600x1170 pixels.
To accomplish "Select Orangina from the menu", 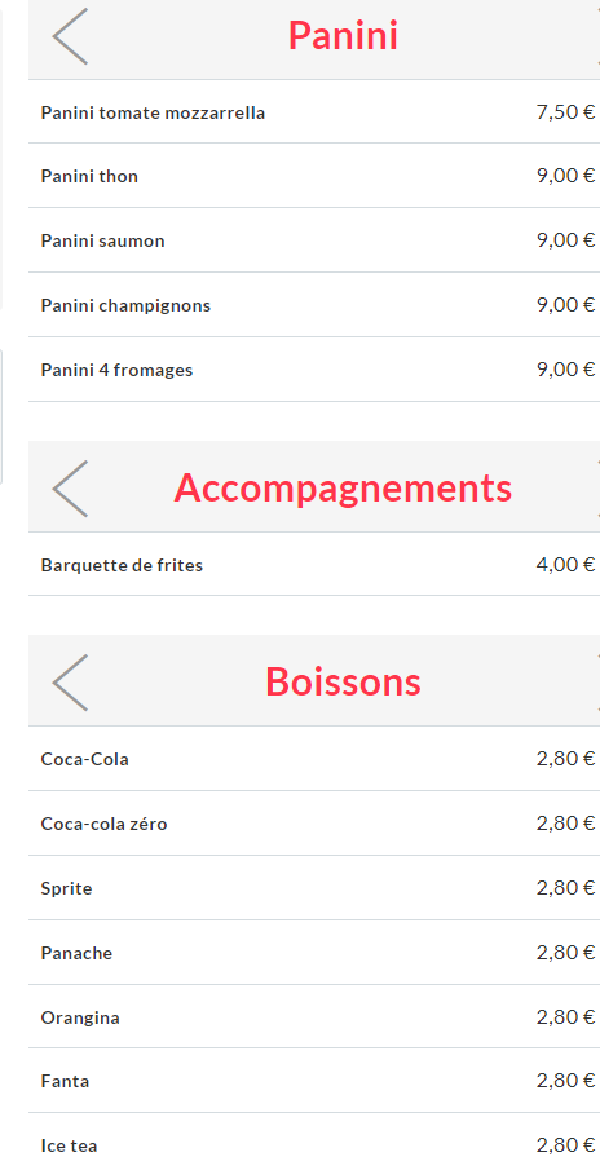I will [x=314, y=1016].
